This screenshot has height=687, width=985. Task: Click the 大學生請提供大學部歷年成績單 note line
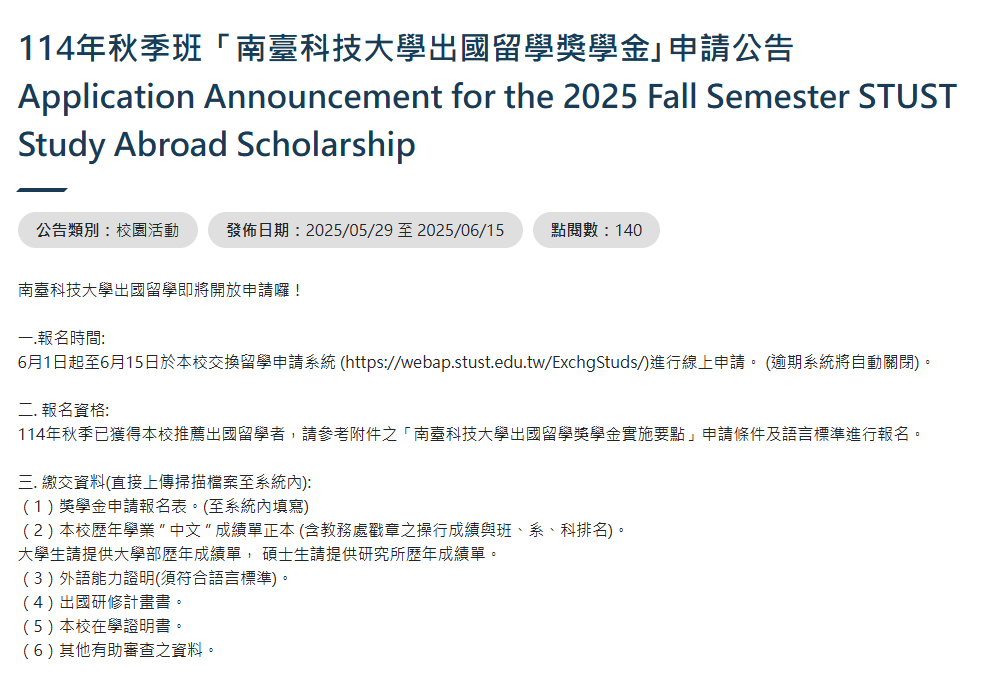click(258, 554)
